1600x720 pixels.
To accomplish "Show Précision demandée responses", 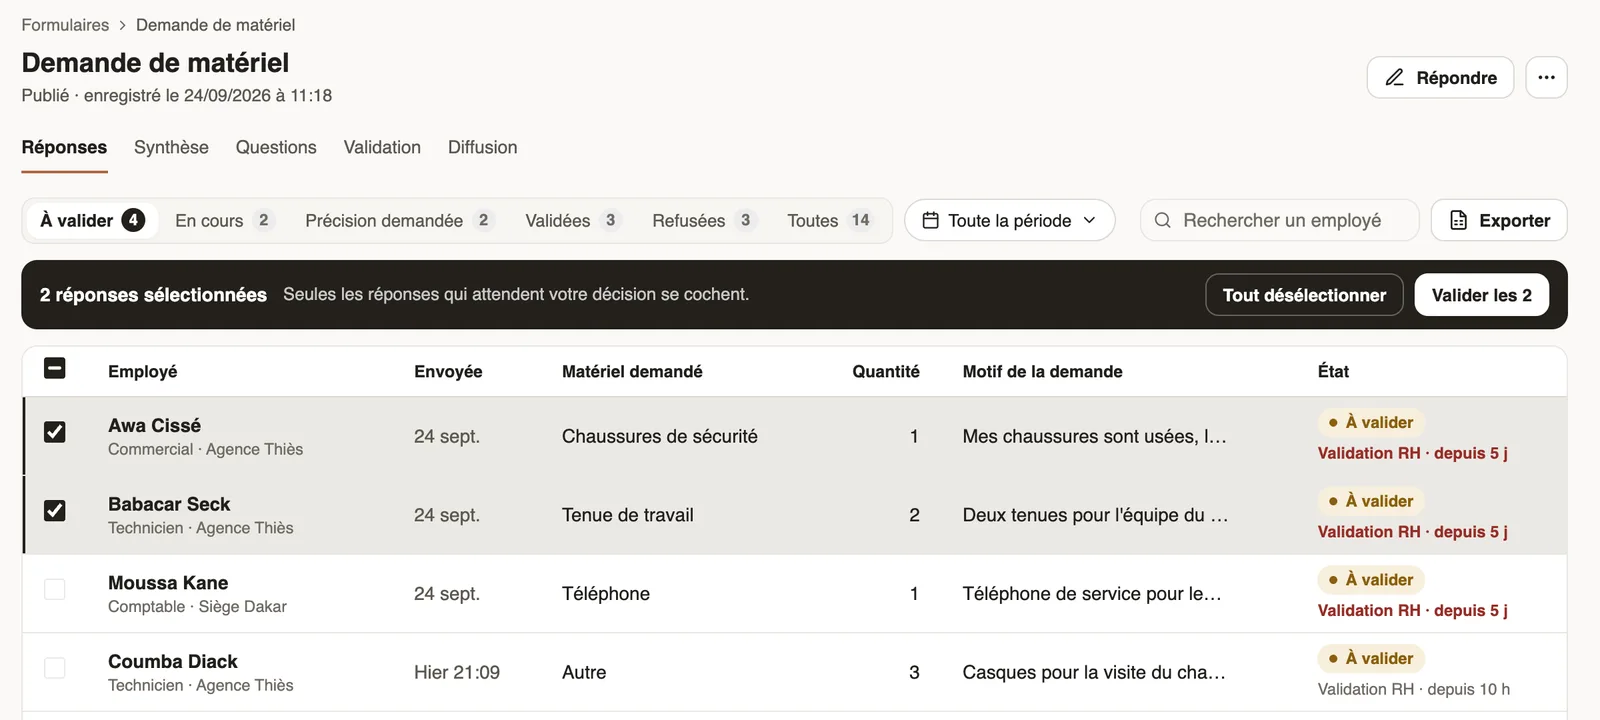I will point(398,220).
